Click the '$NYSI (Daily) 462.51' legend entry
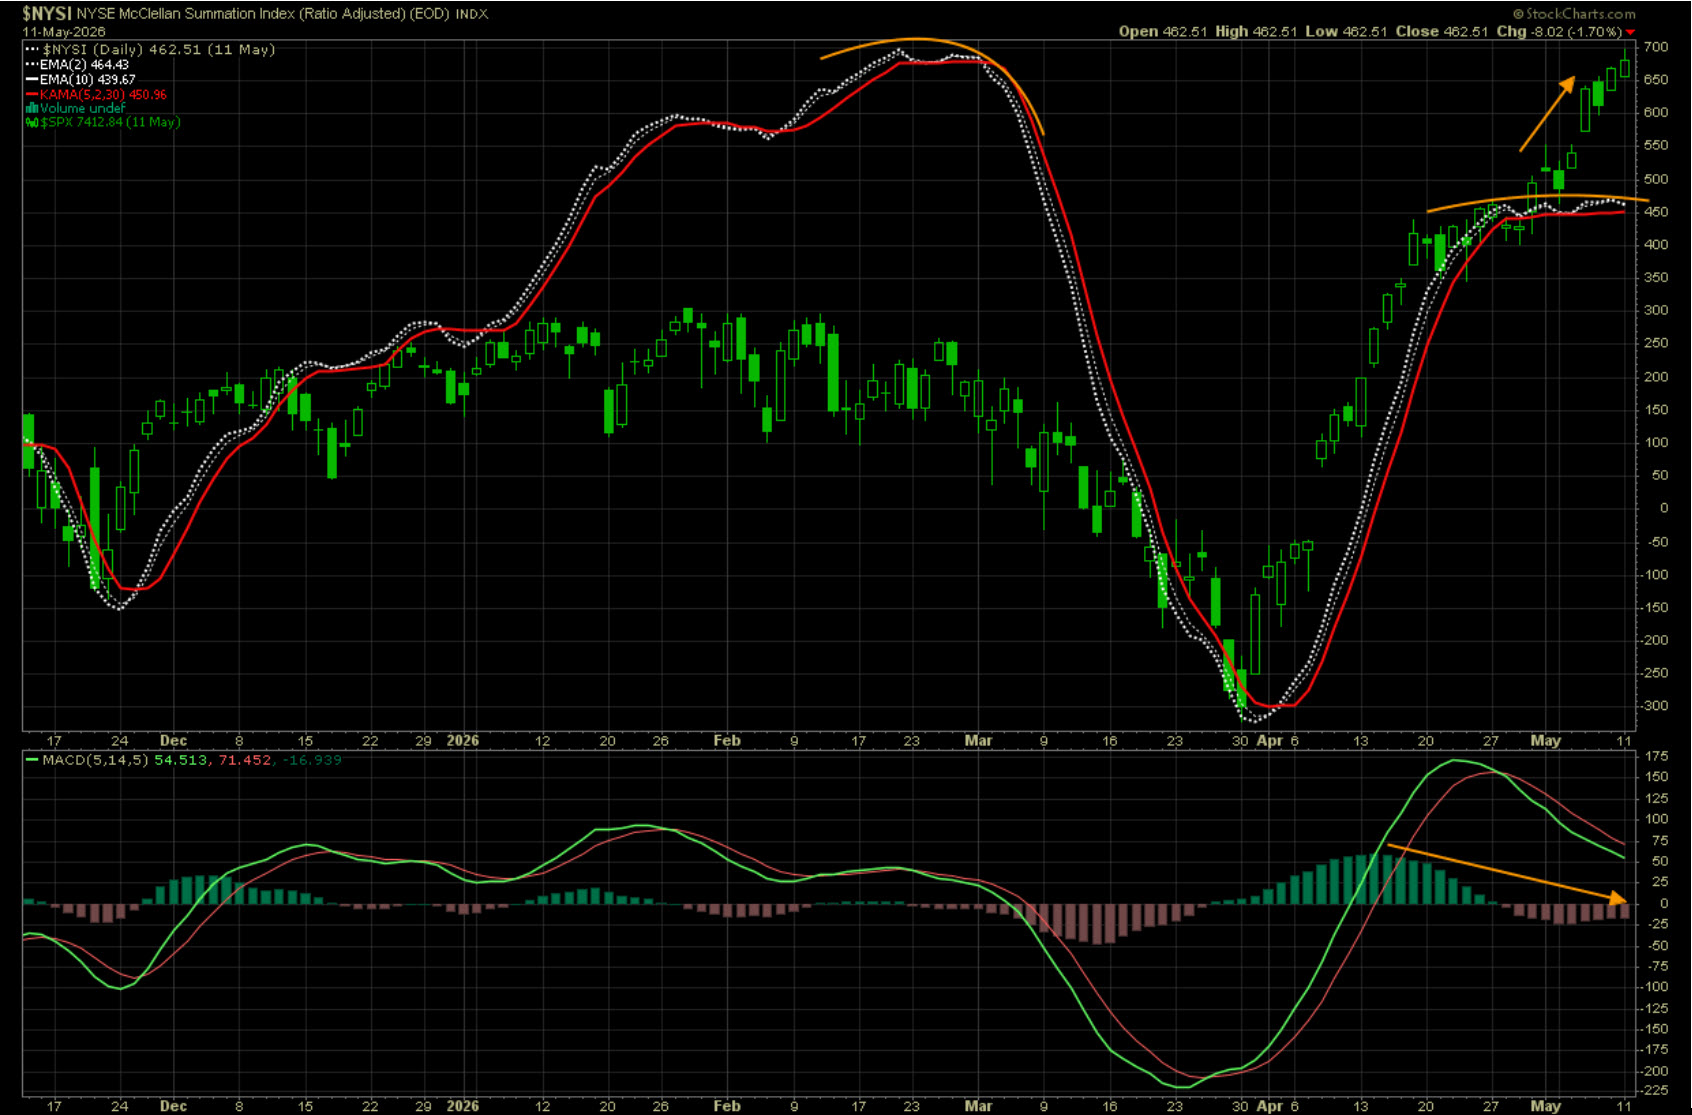Screen dimensions: 1692x1115 click(x=150, y=49)
